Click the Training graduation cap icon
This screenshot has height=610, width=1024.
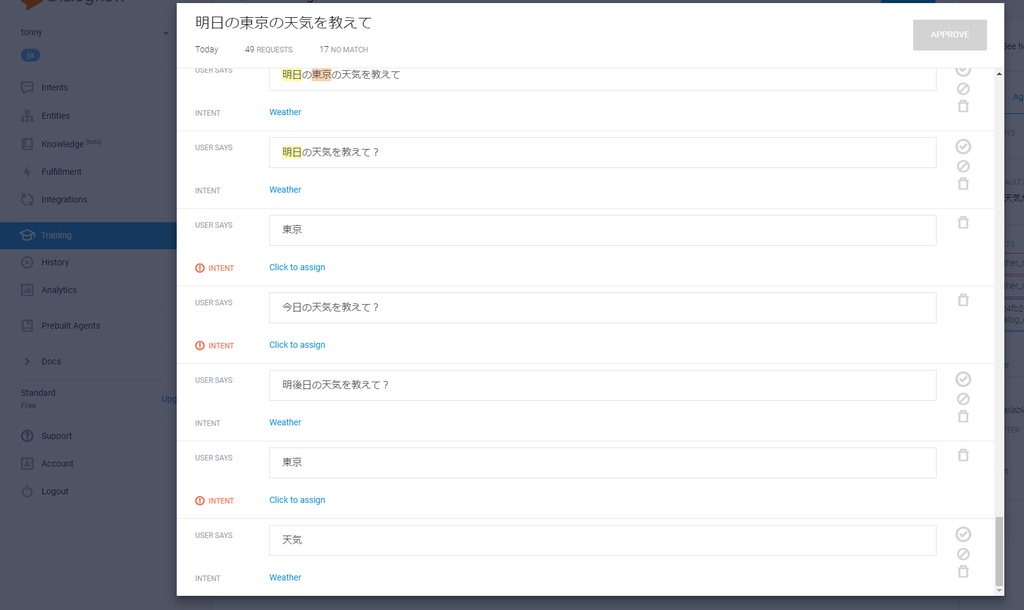tap(27, 235)
